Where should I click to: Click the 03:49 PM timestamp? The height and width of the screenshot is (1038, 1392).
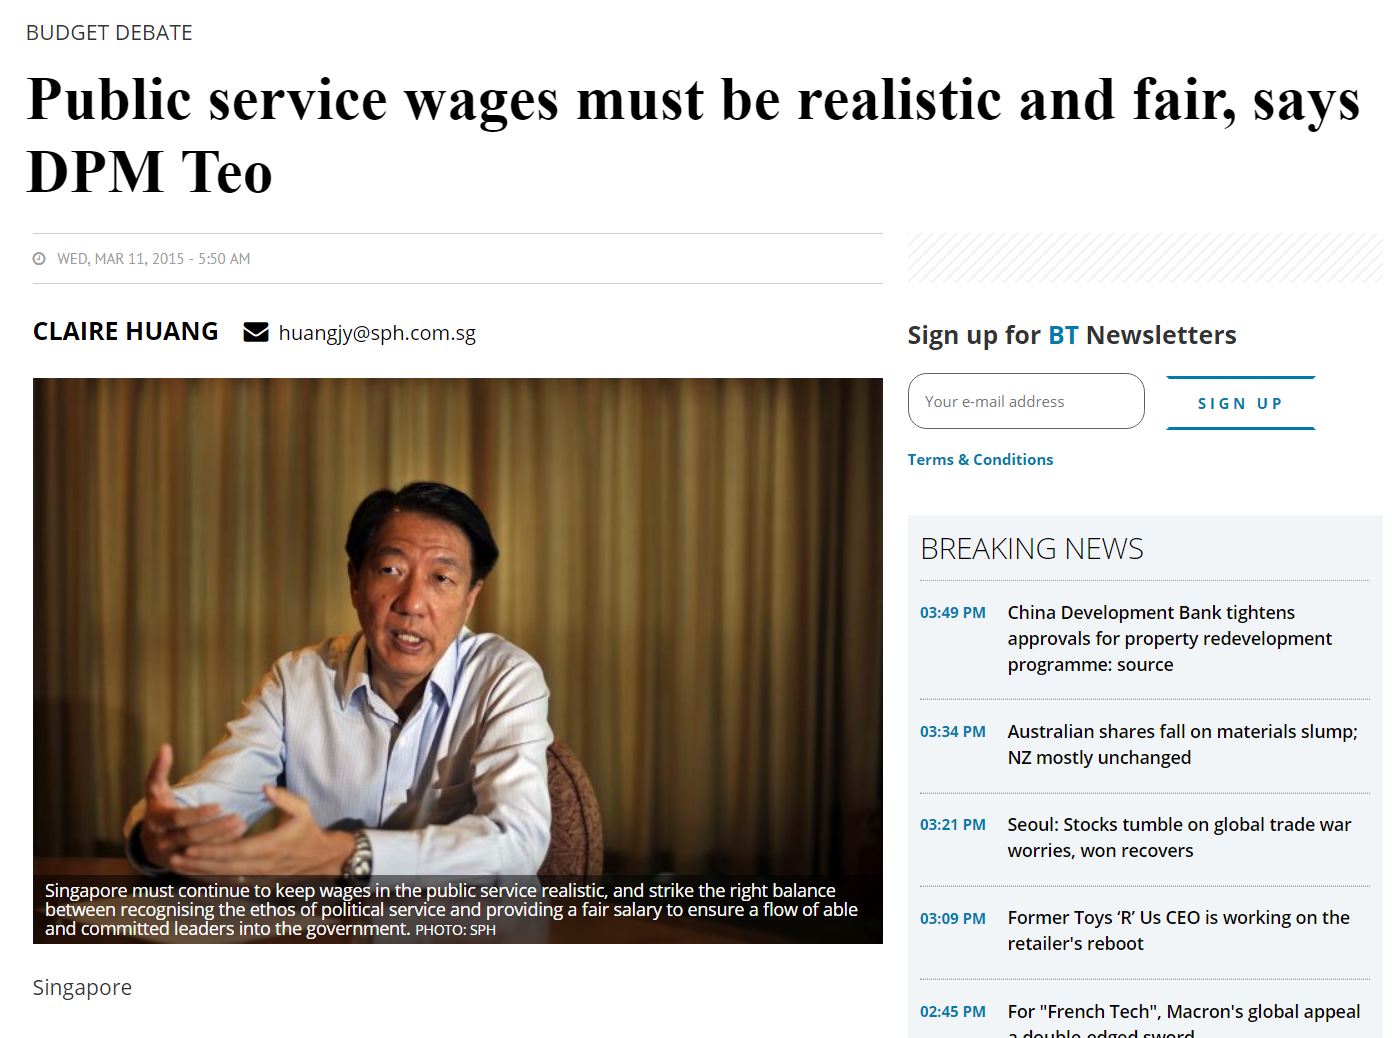click(953, 612)
